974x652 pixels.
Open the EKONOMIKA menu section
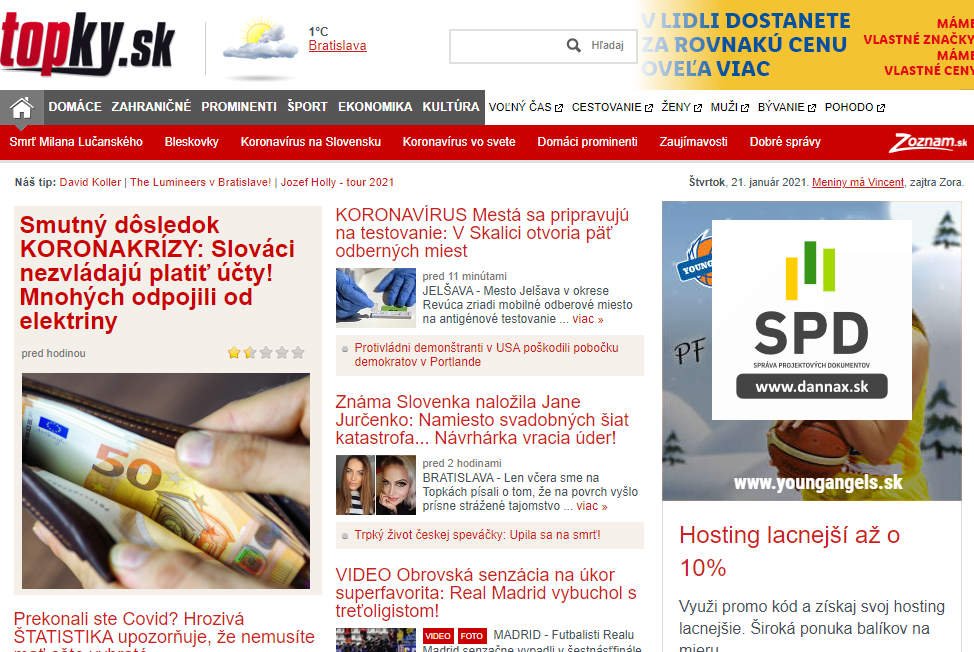click(x=375, y=107)
